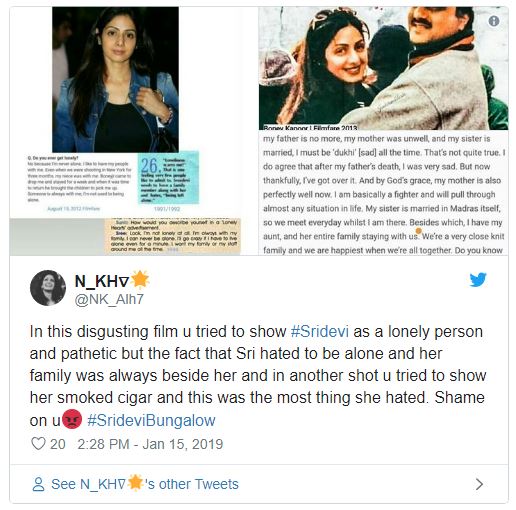Open the #Sridevi hashtag link
Image resolution: width=516 pixels, height=510 pixels.
320,332
